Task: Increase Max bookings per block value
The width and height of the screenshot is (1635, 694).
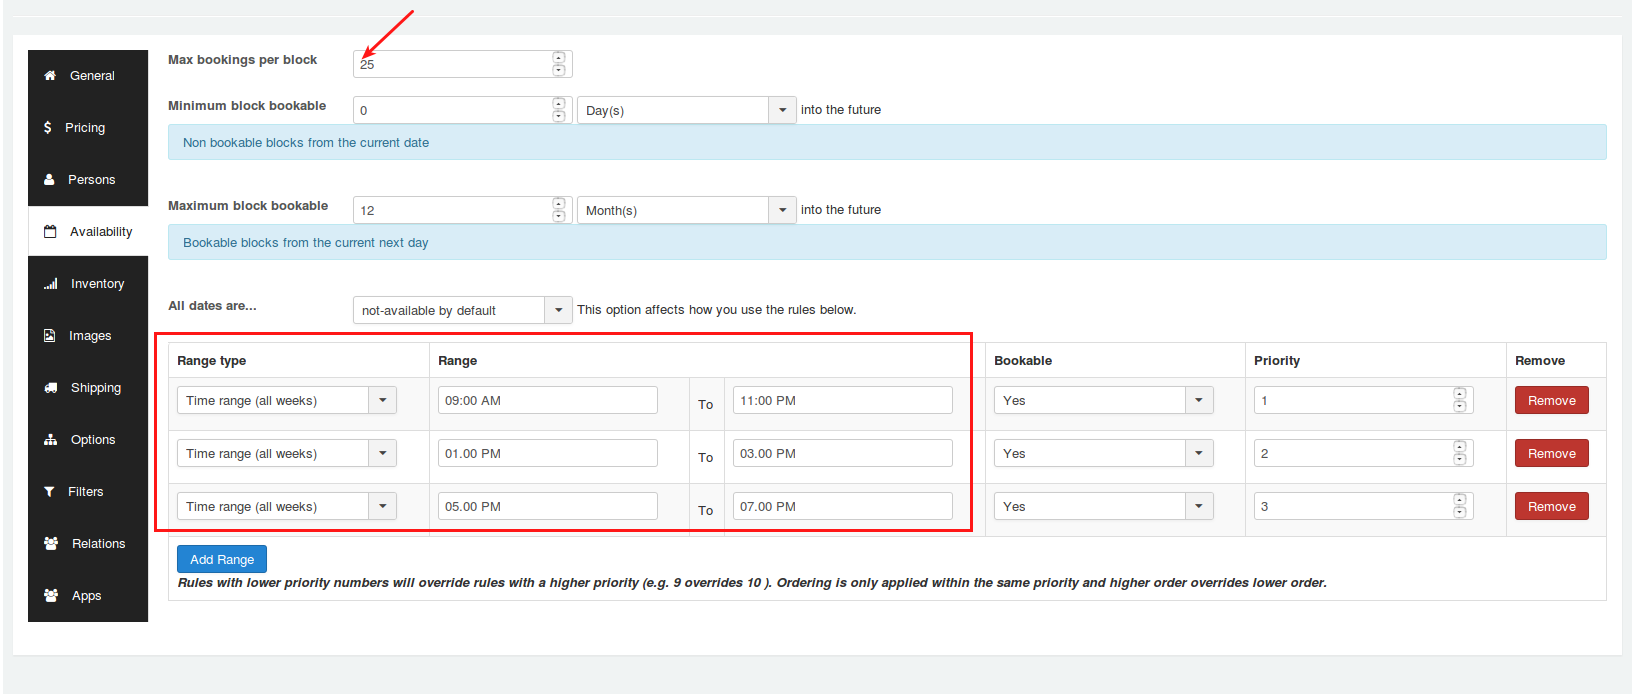Action: (559, 58)
